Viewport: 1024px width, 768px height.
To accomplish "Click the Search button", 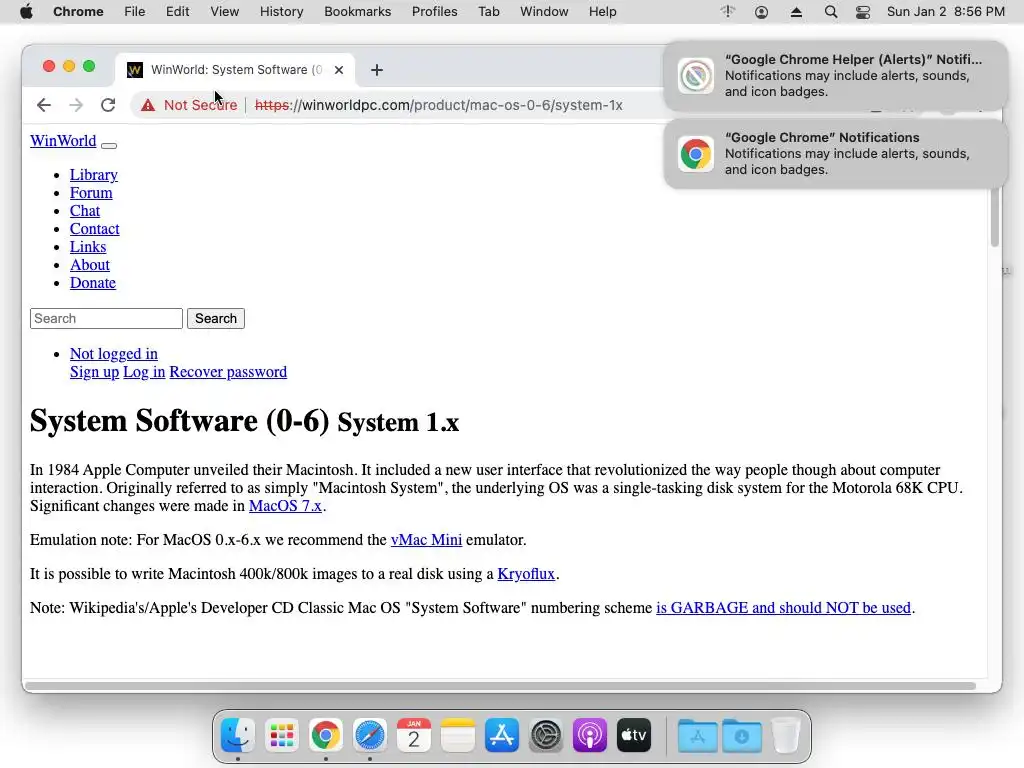I will pos(216,319).
